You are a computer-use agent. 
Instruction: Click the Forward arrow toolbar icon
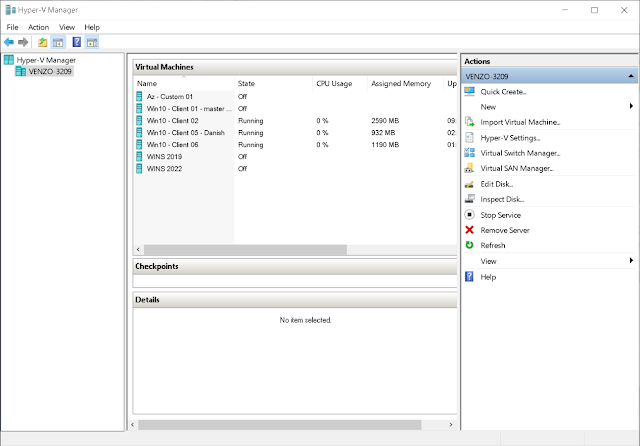23,42
